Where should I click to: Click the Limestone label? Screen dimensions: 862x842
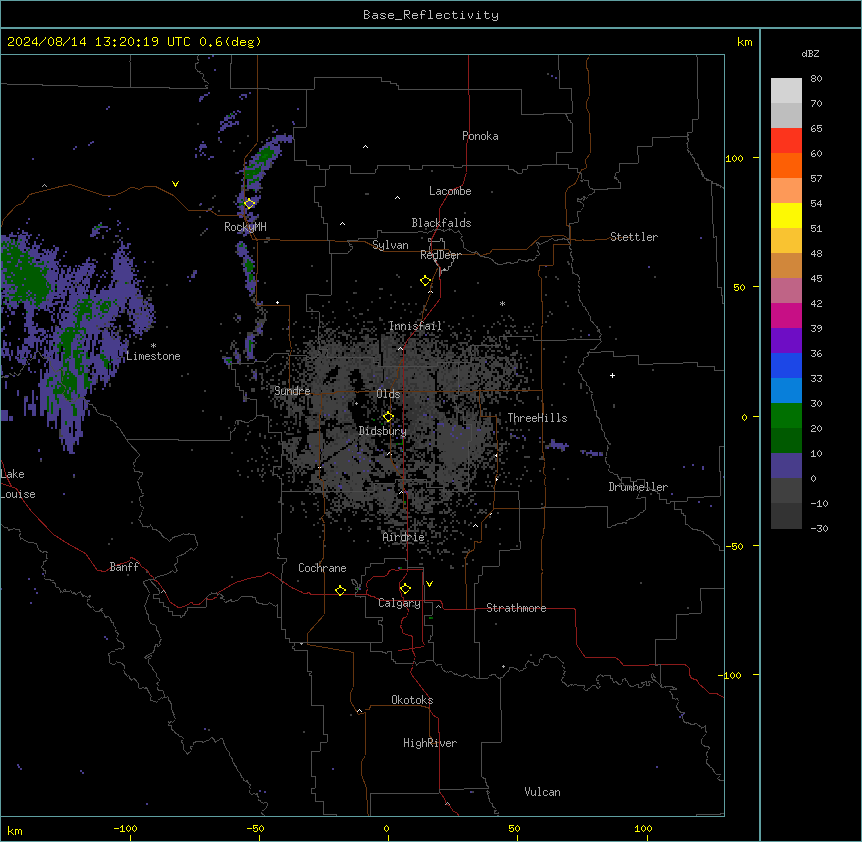pyautogui.click(x=153, y=356)
